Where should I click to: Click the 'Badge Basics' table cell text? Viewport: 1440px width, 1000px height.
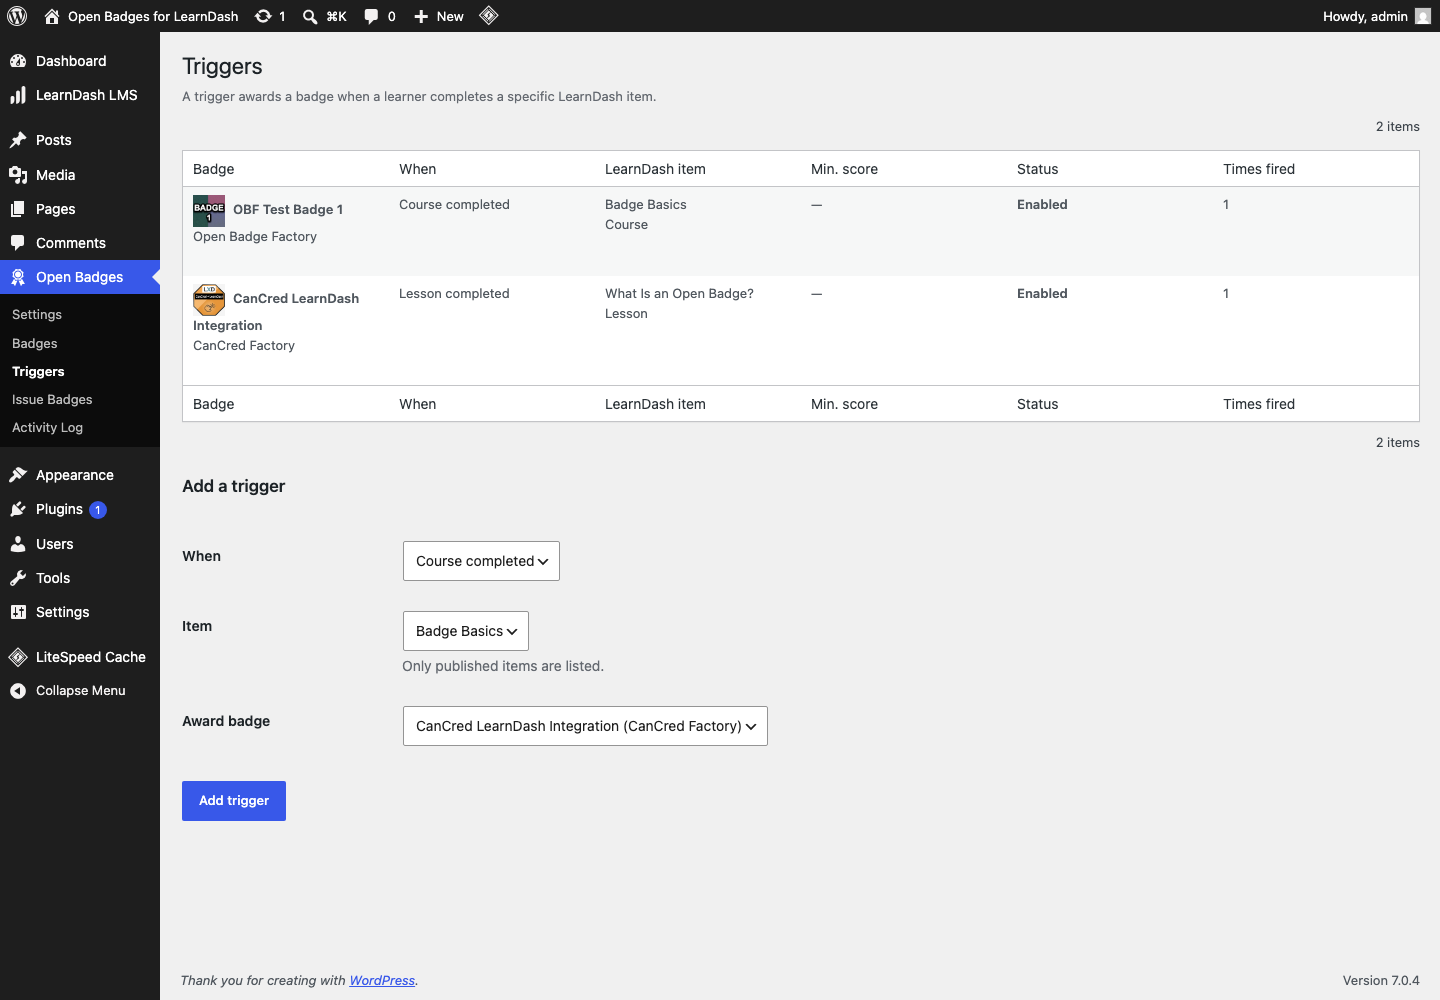[x=646, y=205]
